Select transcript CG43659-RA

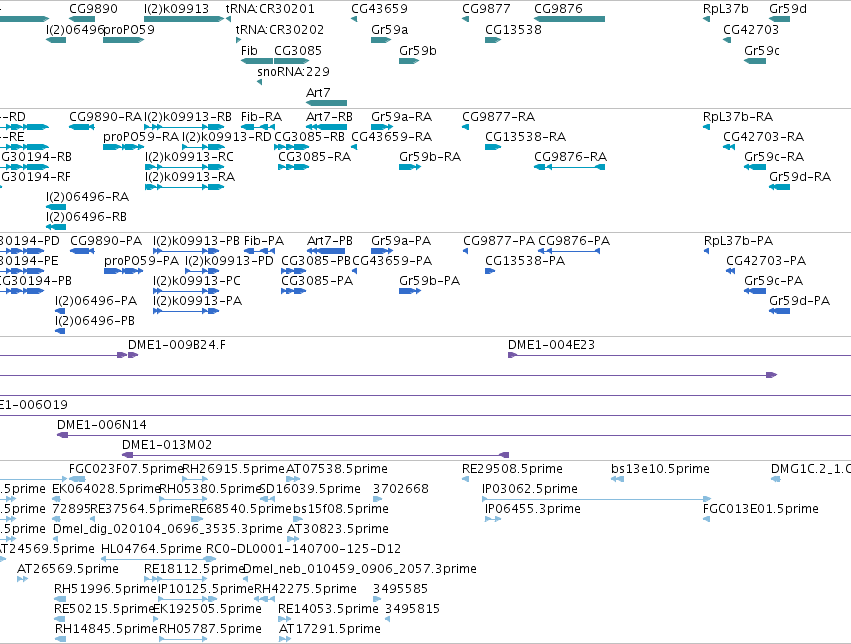pyautogui.click(x=391, y=137)
